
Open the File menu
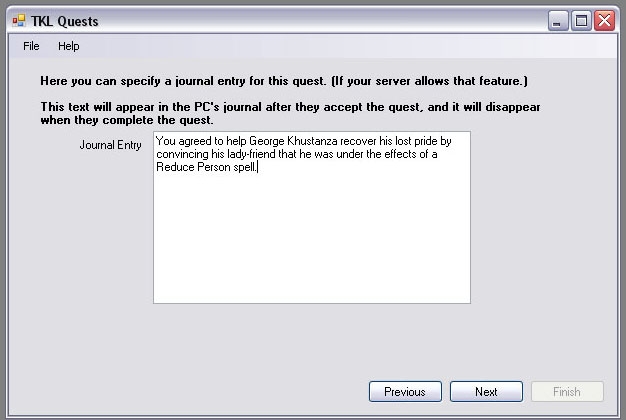click(31, 46)
